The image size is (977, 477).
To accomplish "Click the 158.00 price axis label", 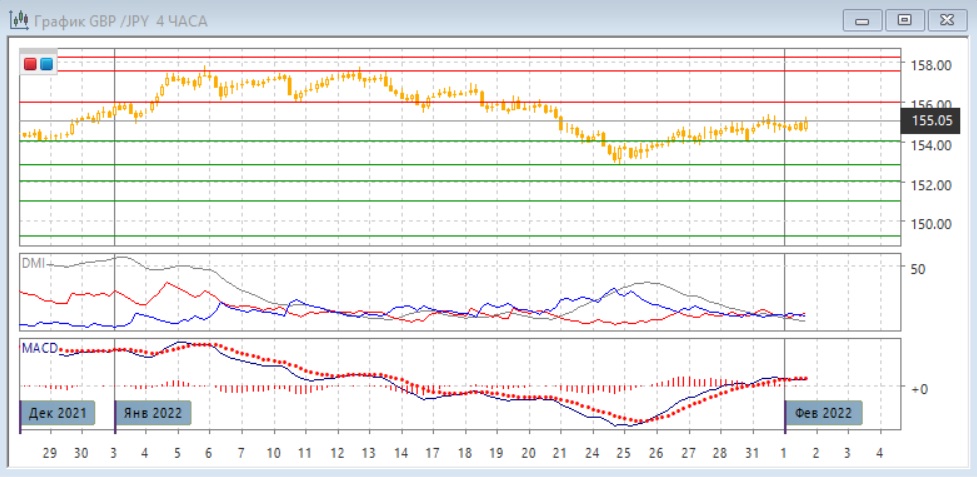I will (x=930, y=66).
